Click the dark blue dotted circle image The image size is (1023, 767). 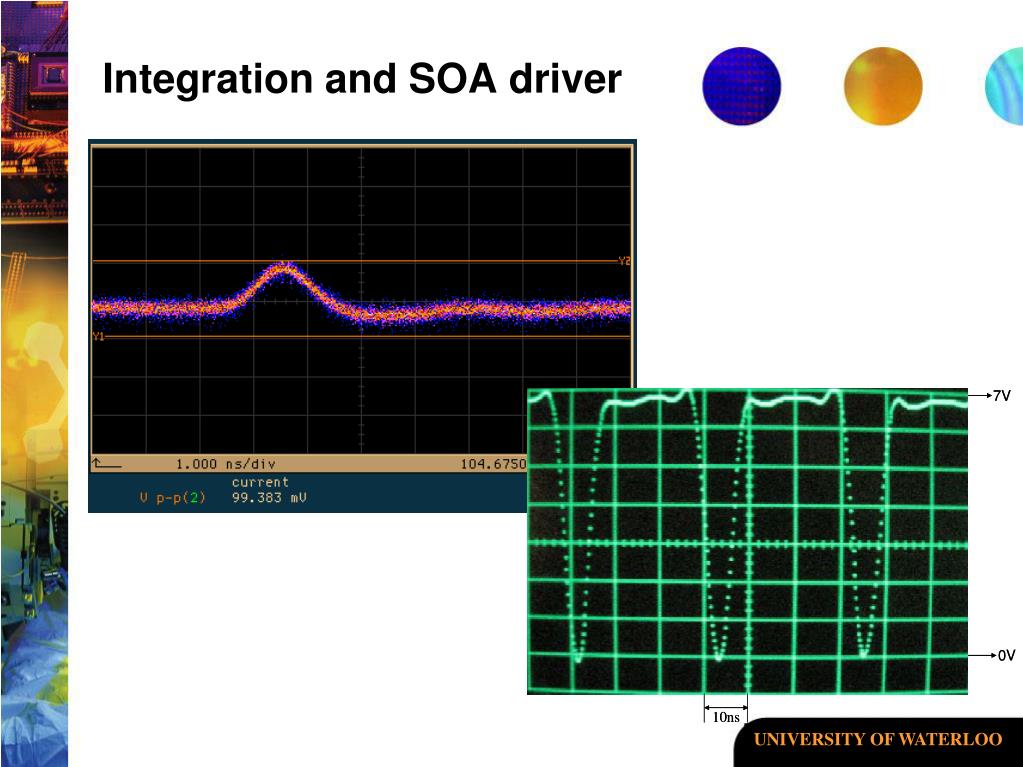741,85
